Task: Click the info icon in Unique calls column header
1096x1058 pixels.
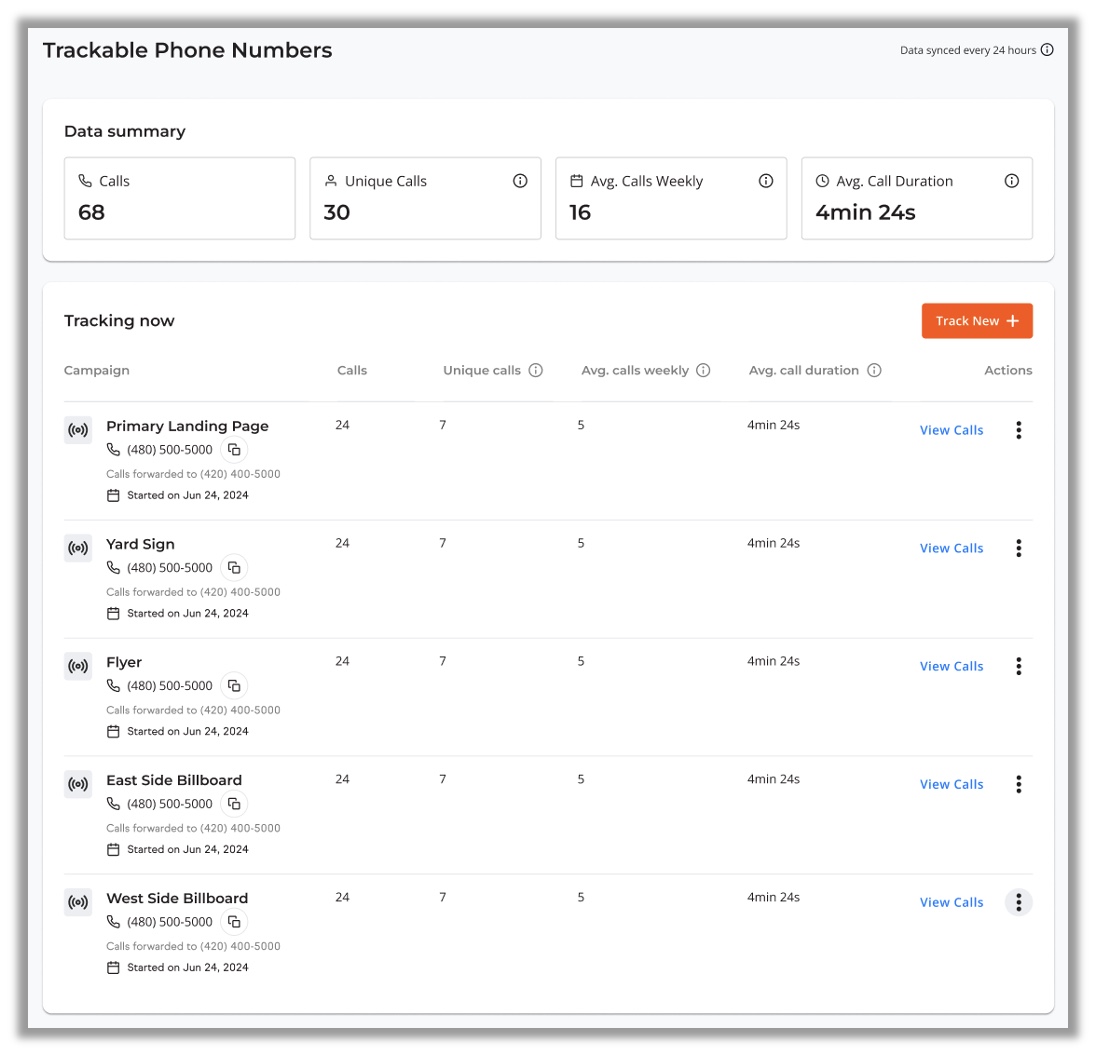Action: (x=536, y=370)
